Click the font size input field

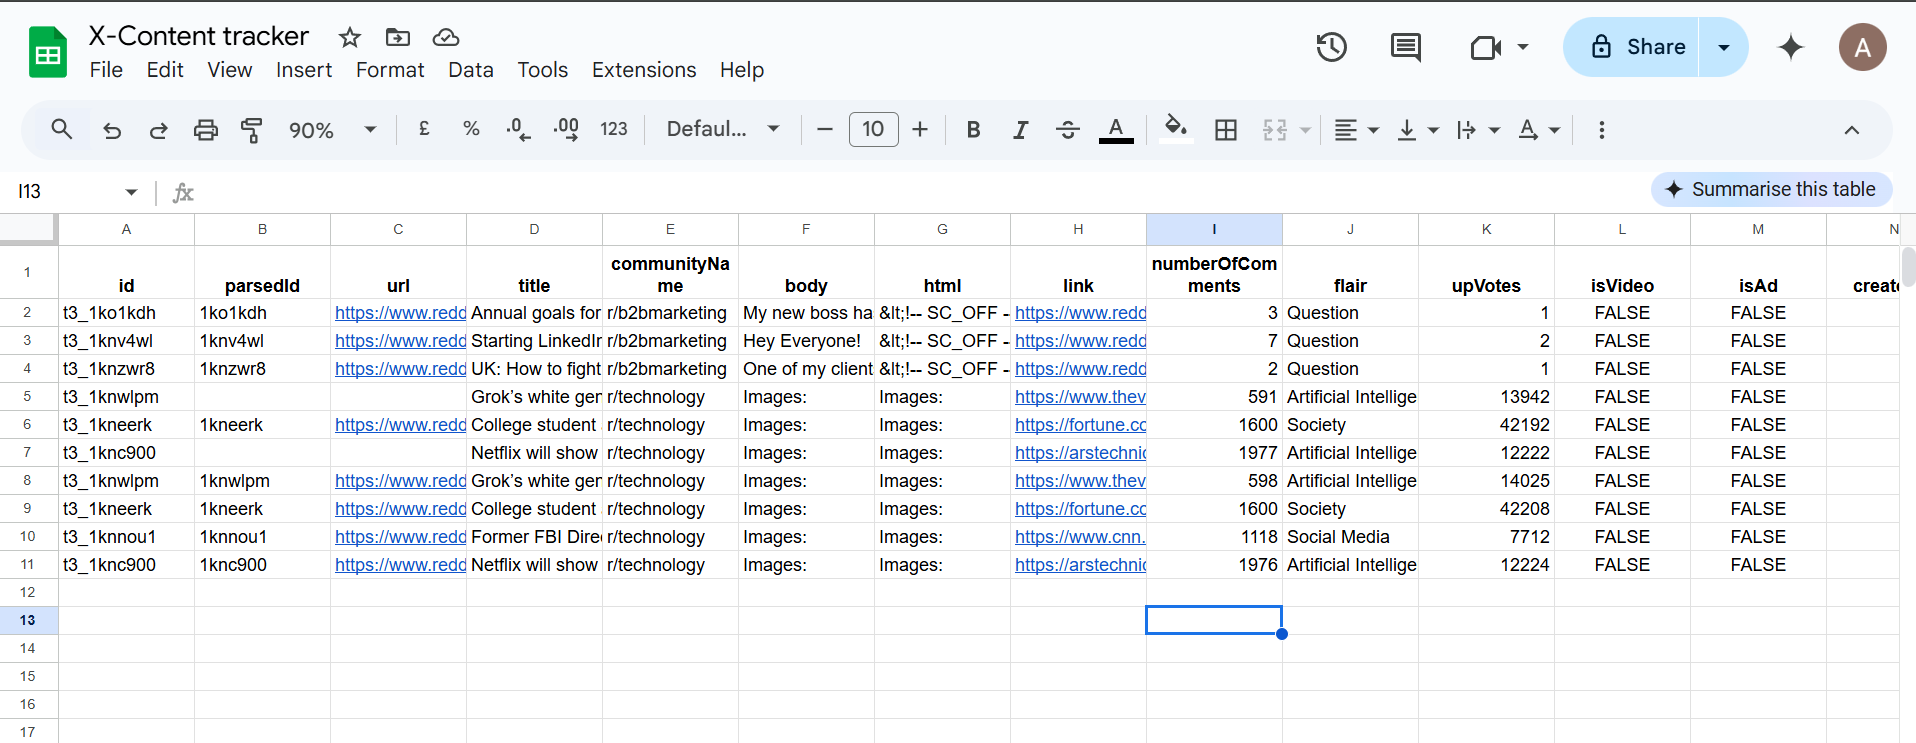click(873, 129)
